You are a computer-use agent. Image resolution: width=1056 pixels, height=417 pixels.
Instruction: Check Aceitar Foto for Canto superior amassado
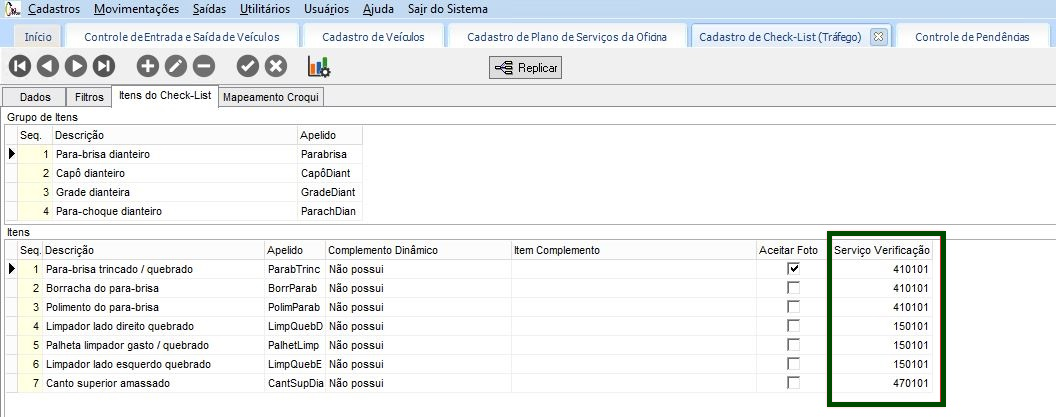[794, 383]
